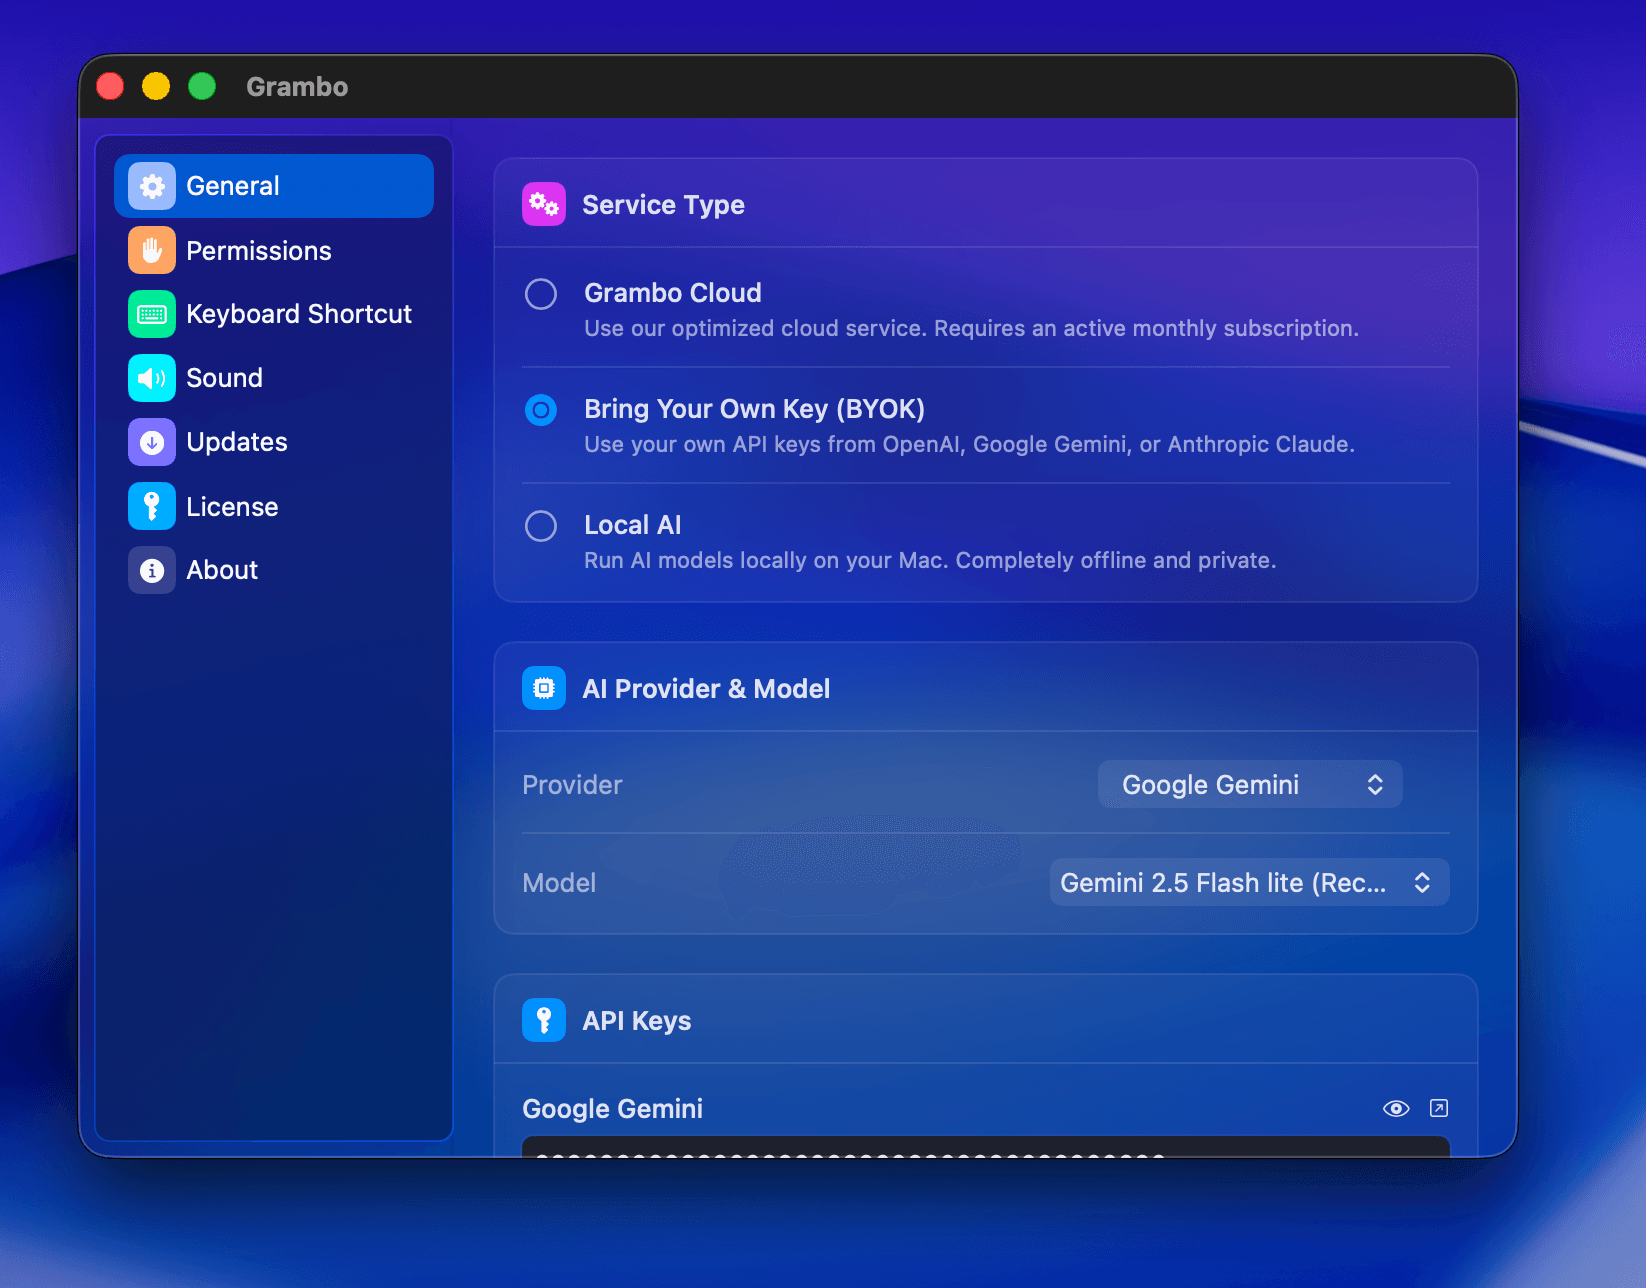Switch to the License tab
Screen dimensions: 1646x1288
(x=274, y=506)
